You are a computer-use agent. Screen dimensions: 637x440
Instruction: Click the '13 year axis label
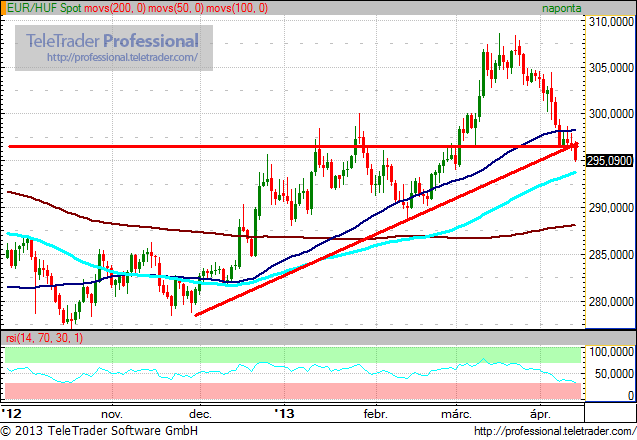[284, 414]
